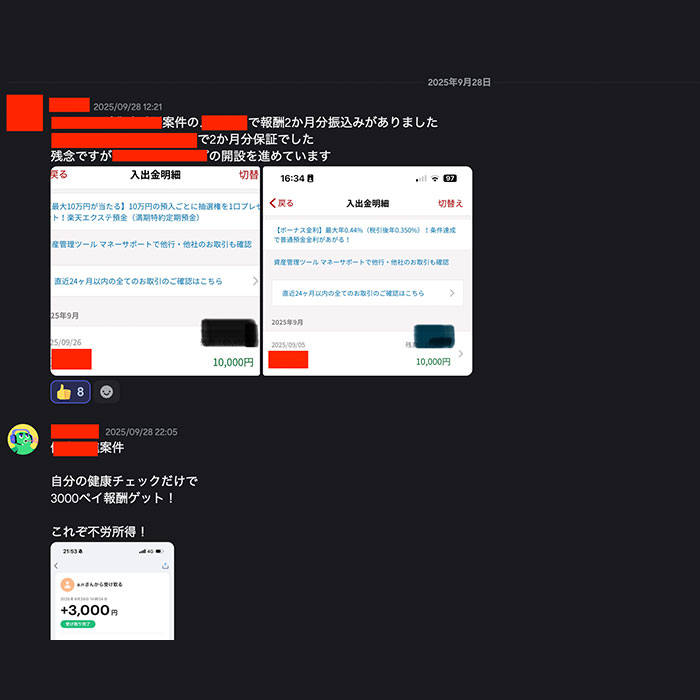Tap 切替 in the left bank screenshot
This screenshot has width=700, height=700.
point(249,175)
